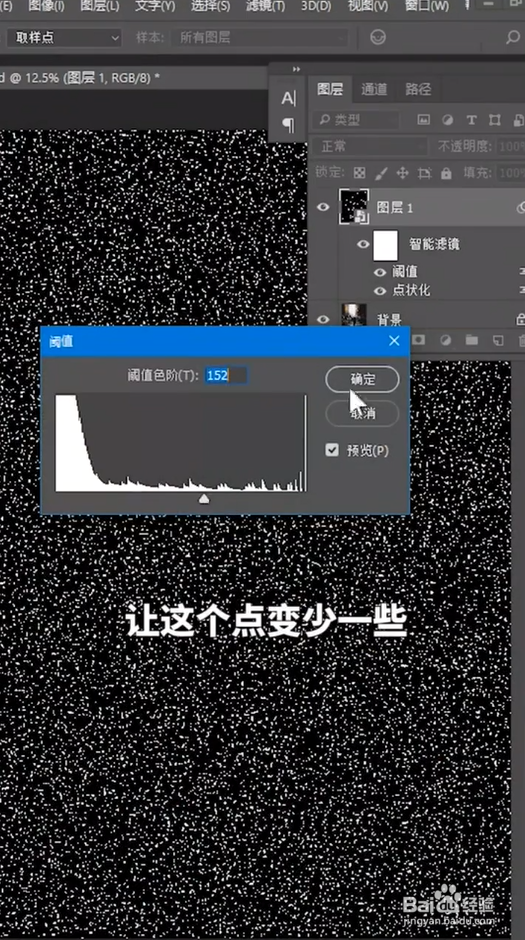Close the 阈值 dialog
Viewport: 525px width, 940px height.
(394, 341)
